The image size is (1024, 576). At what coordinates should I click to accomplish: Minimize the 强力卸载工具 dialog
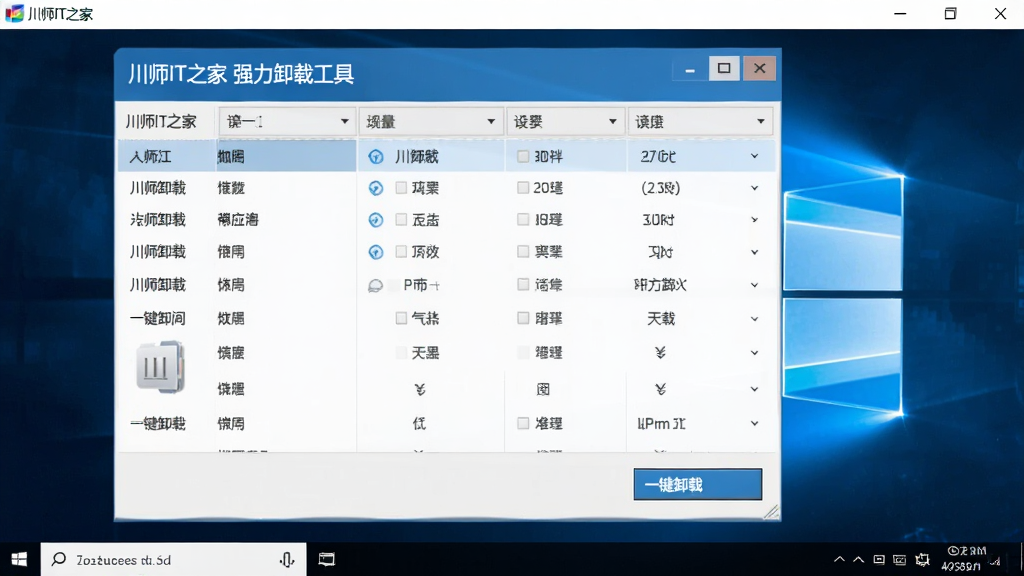690,69
